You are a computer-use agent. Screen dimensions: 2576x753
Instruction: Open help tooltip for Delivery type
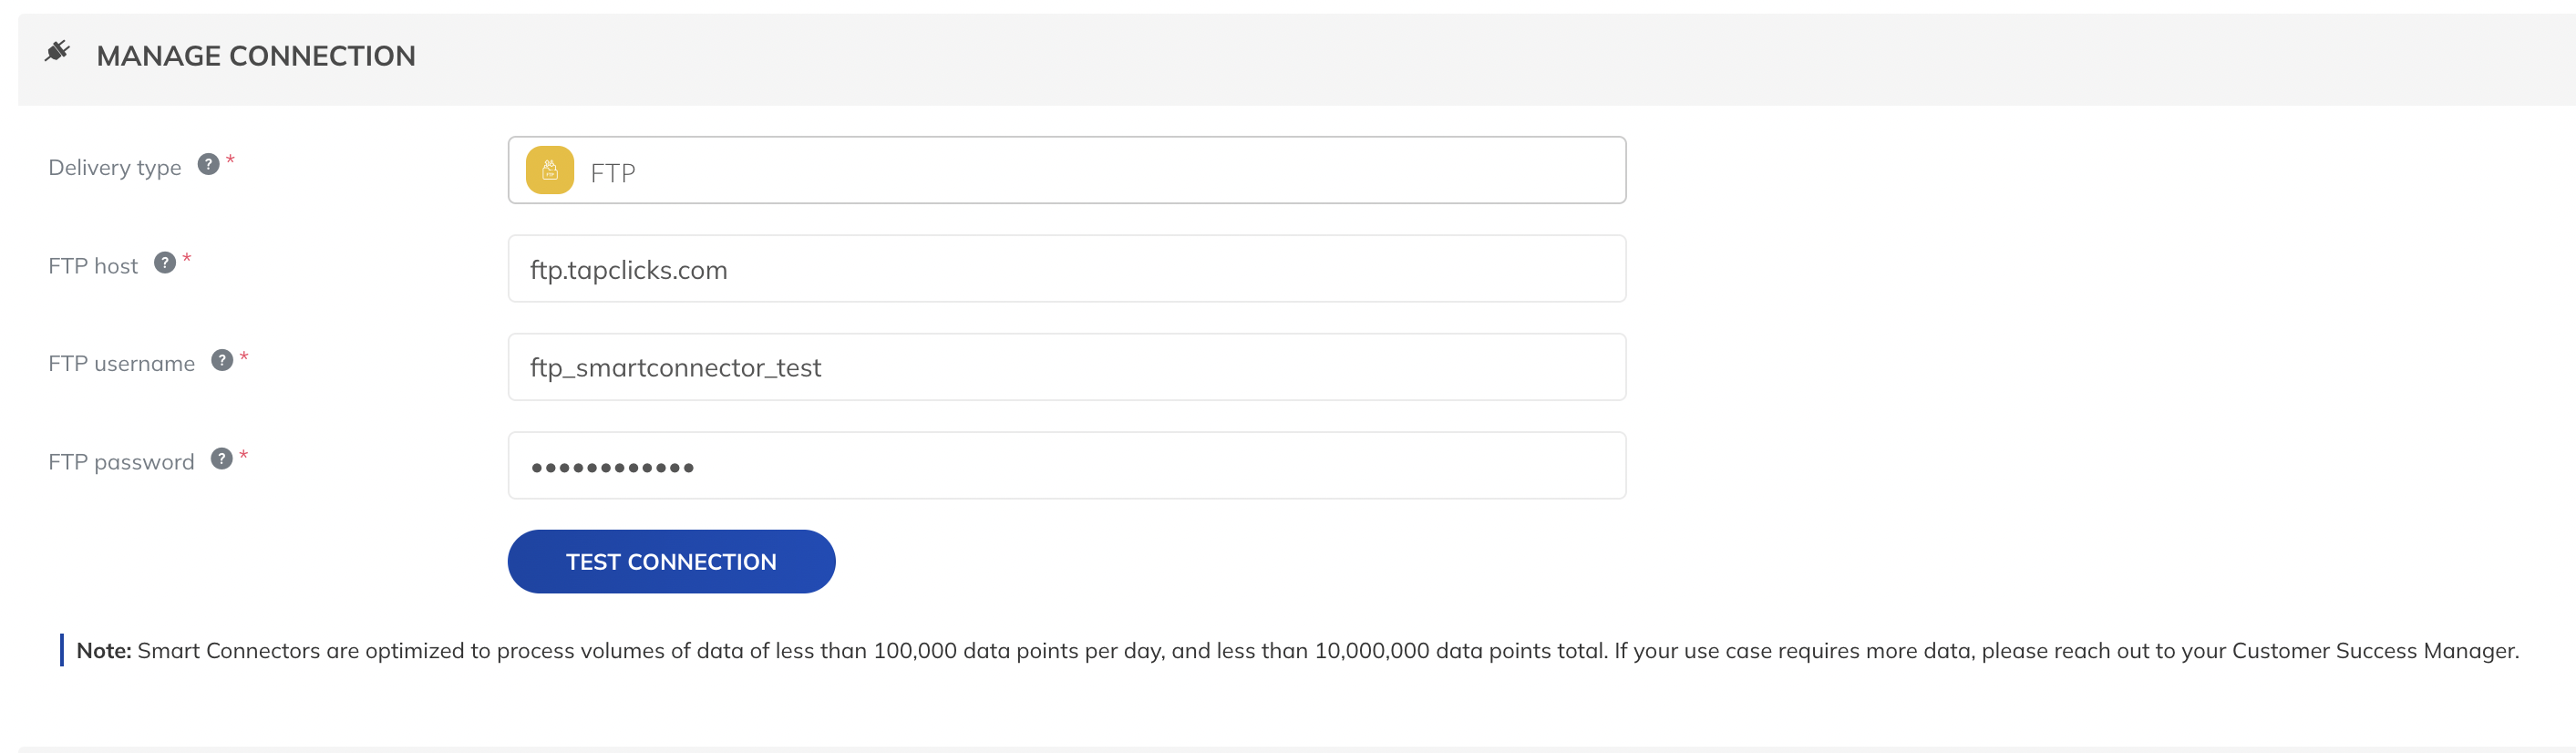pos(208,164)
